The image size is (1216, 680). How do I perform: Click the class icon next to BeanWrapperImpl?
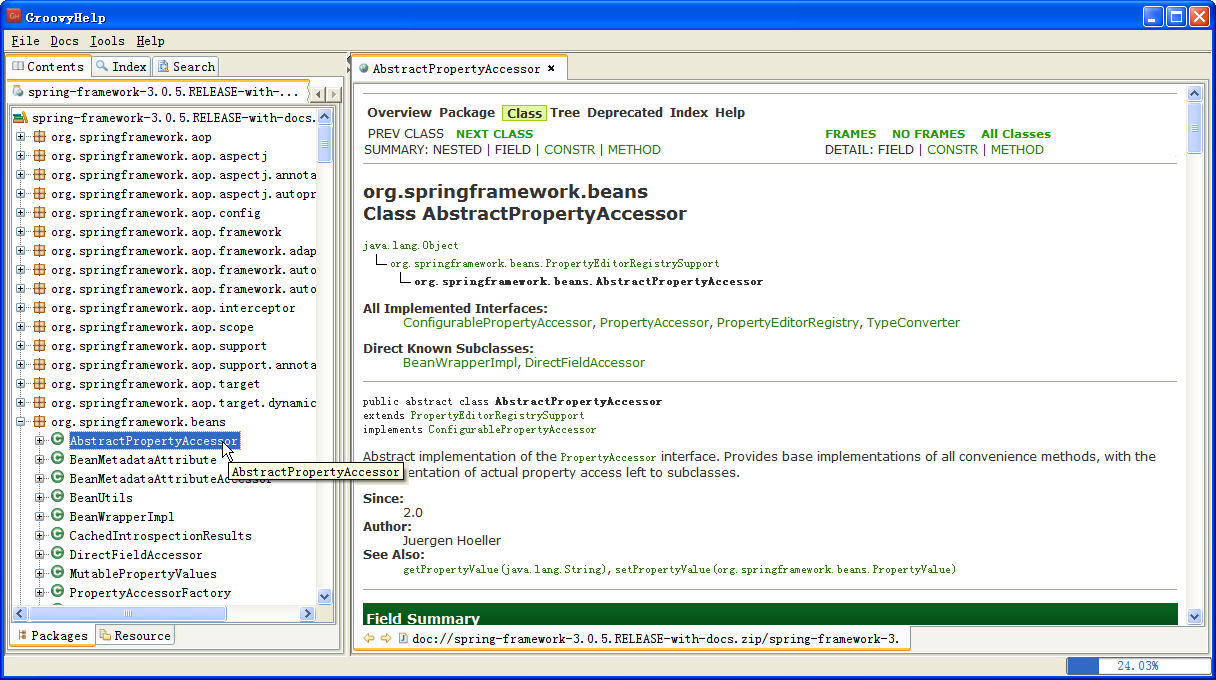pos(58,517)
